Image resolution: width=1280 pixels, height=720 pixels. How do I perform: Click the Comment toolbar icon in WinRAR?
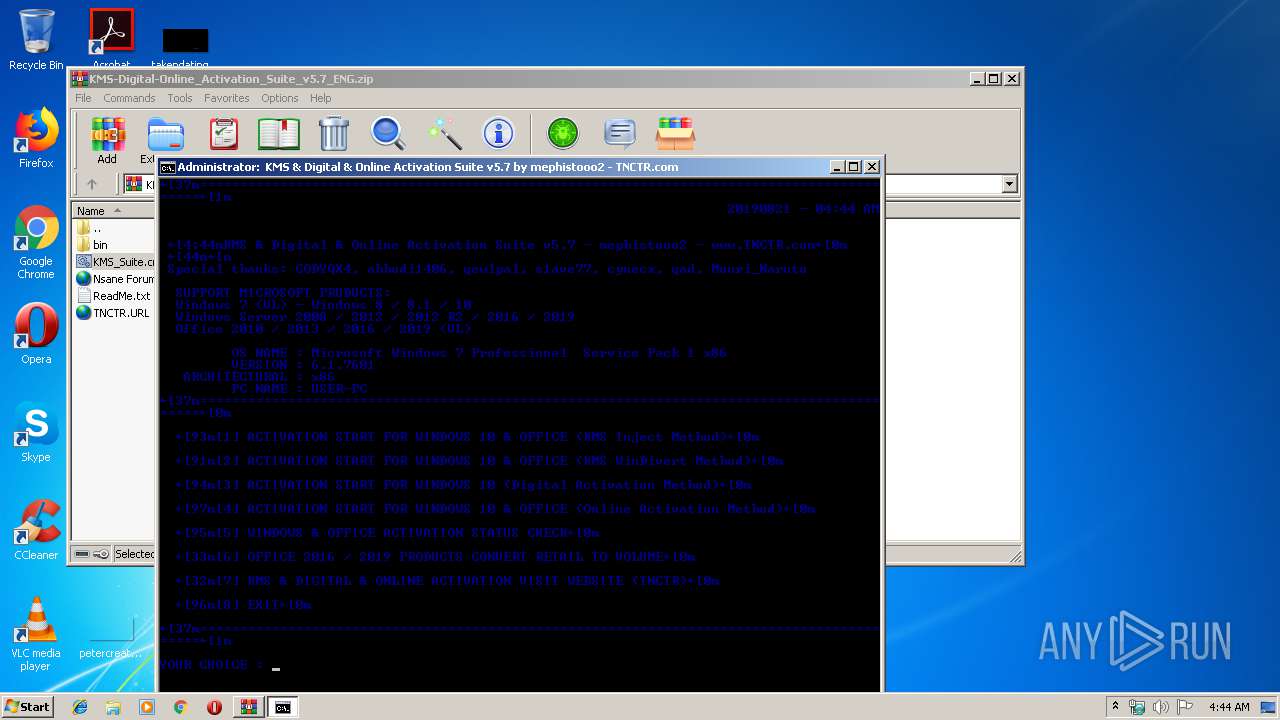pos(620,133)
